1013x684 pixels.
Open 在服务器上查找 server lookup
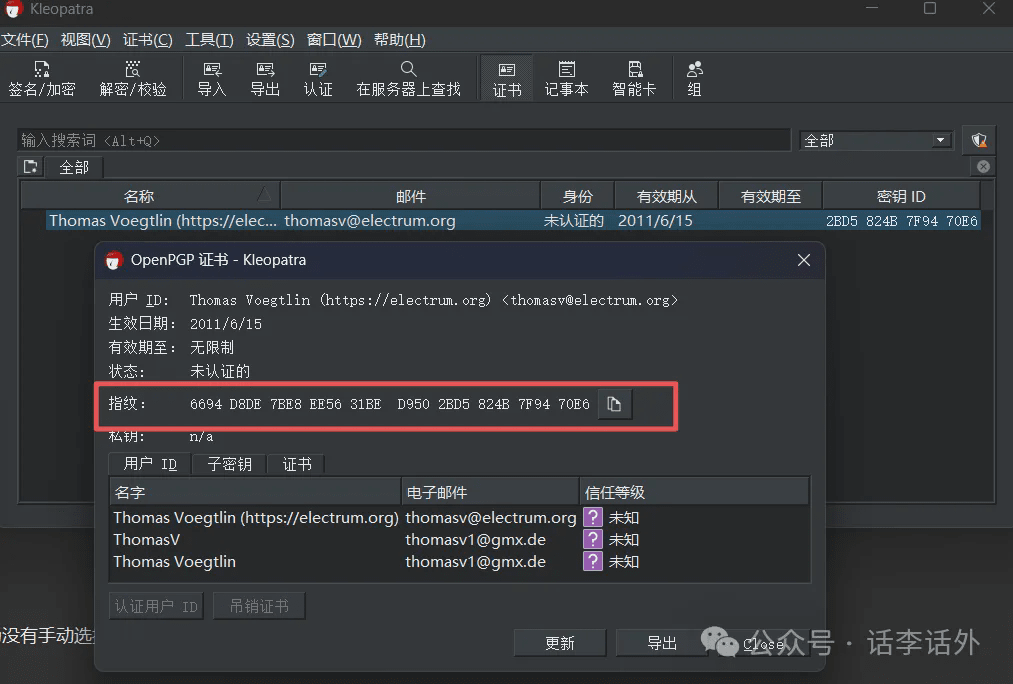408,78
